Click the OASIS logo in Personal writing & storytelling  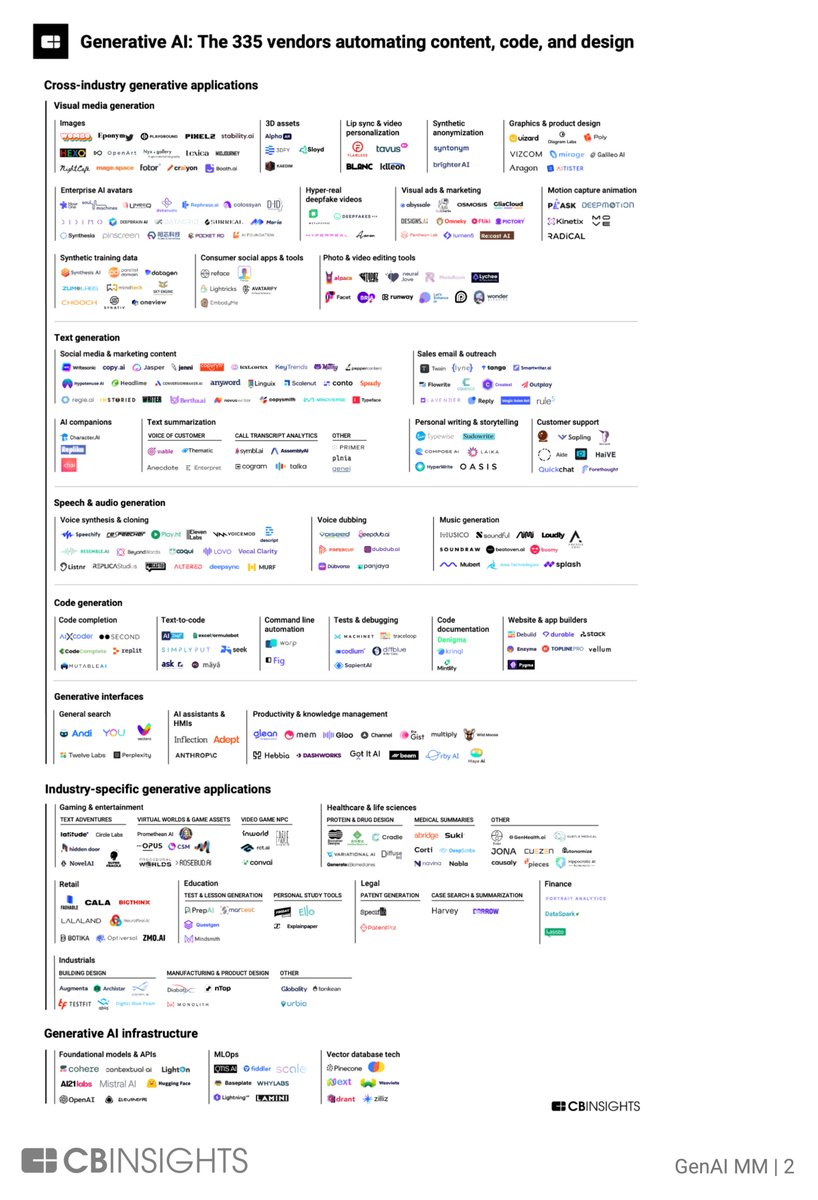click(478, 467)
